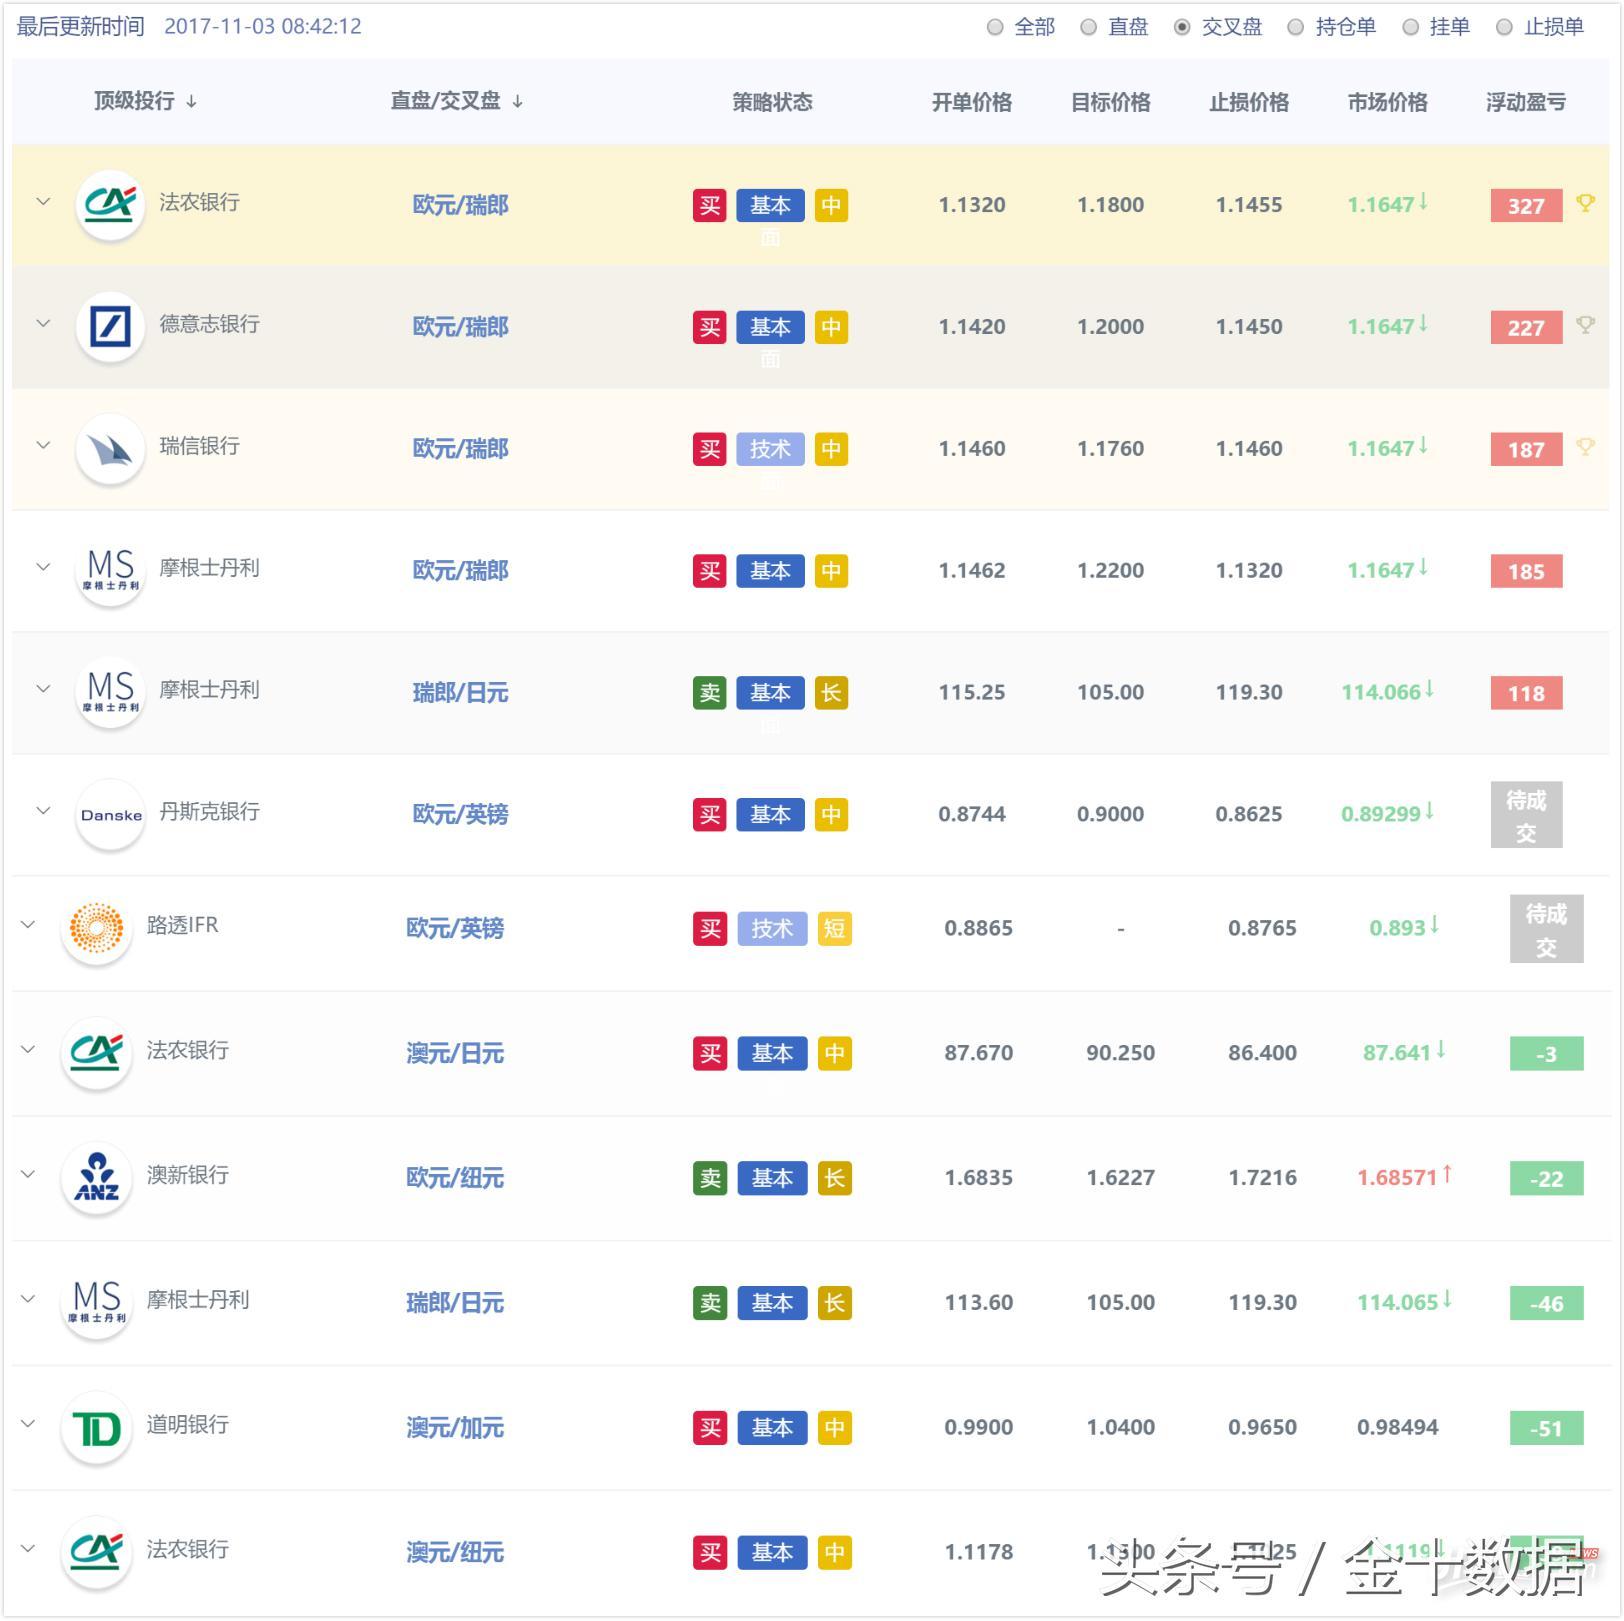The width and height of the screenshot is (1624, 1621).
Task: Sort by 顶级投行 column header
Action: pyautogui.click(x=145, y=101)
